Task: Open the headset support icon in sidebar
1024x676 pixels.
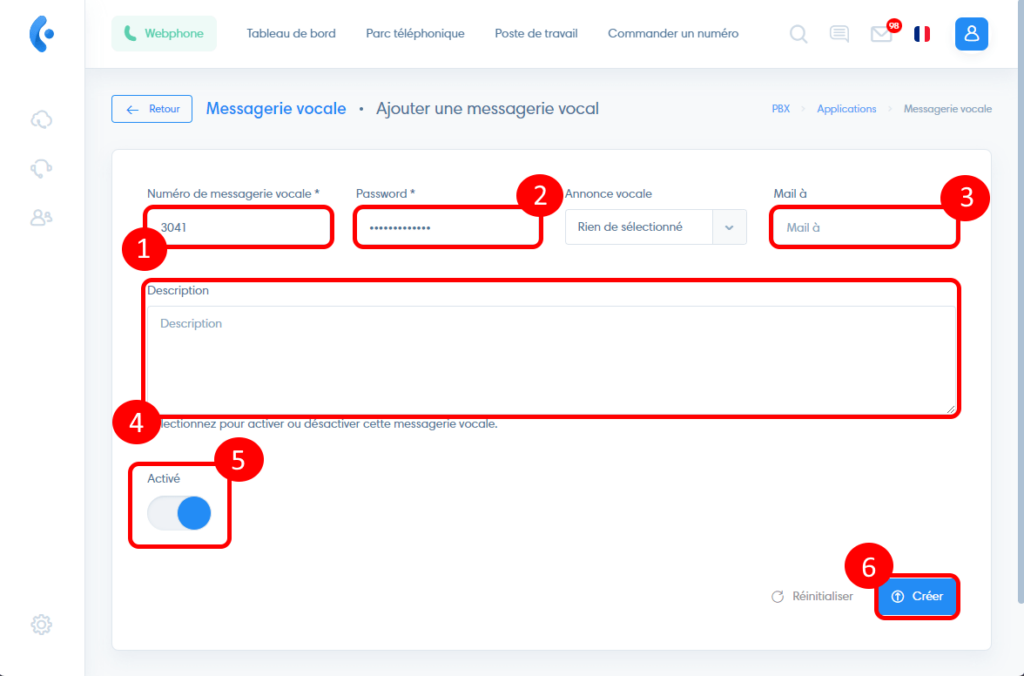Action: coord(41,168)
